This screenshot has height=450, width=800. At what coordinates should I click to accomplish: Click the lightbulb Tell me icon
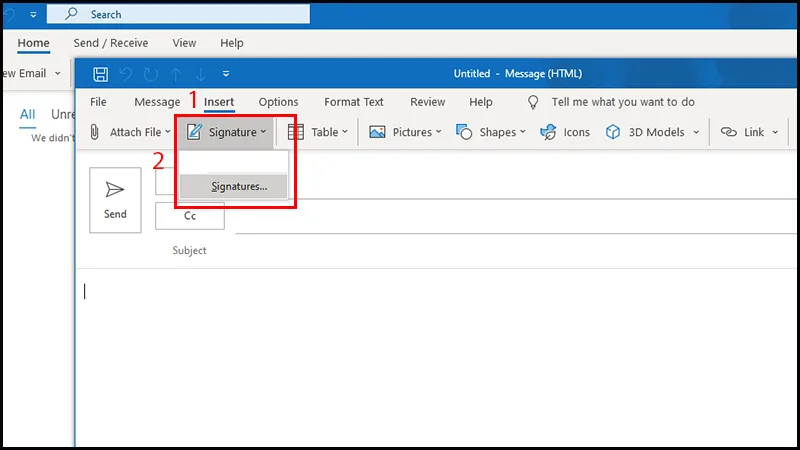[x=533, y=103]
